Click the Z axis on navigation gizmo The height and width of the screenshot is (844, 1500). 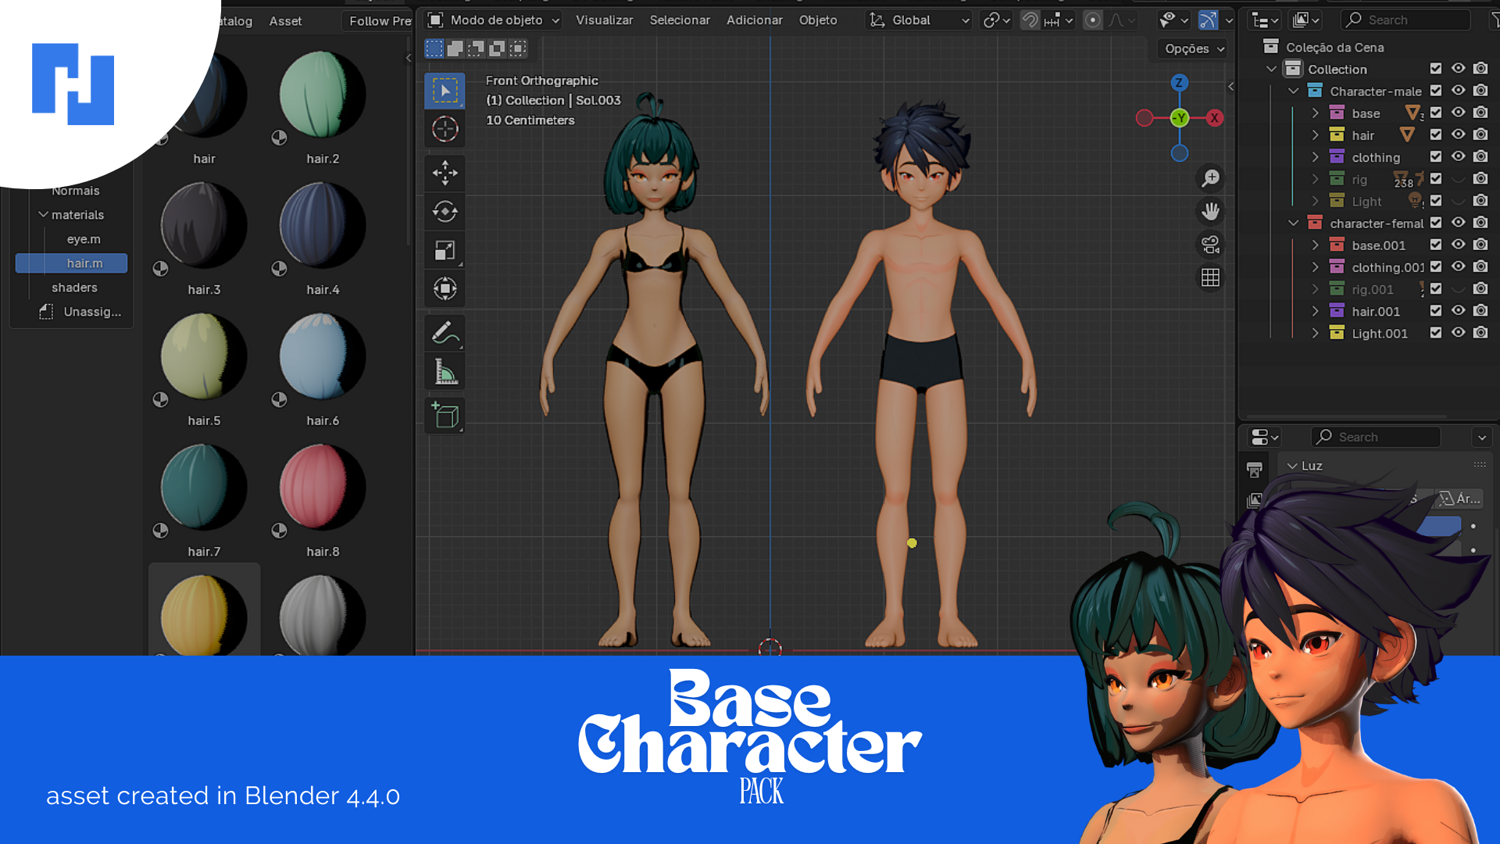[1179, 83]
